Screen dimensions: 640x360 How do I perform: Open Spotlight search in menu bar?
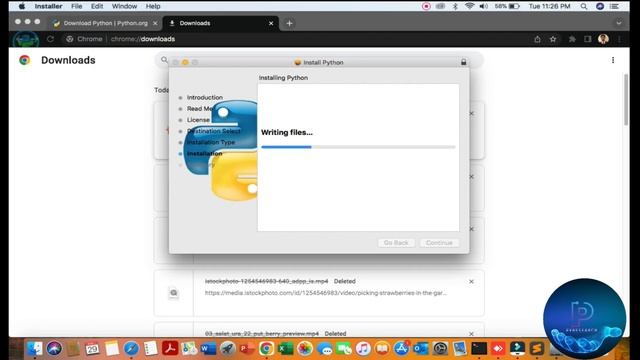point(584,6)
